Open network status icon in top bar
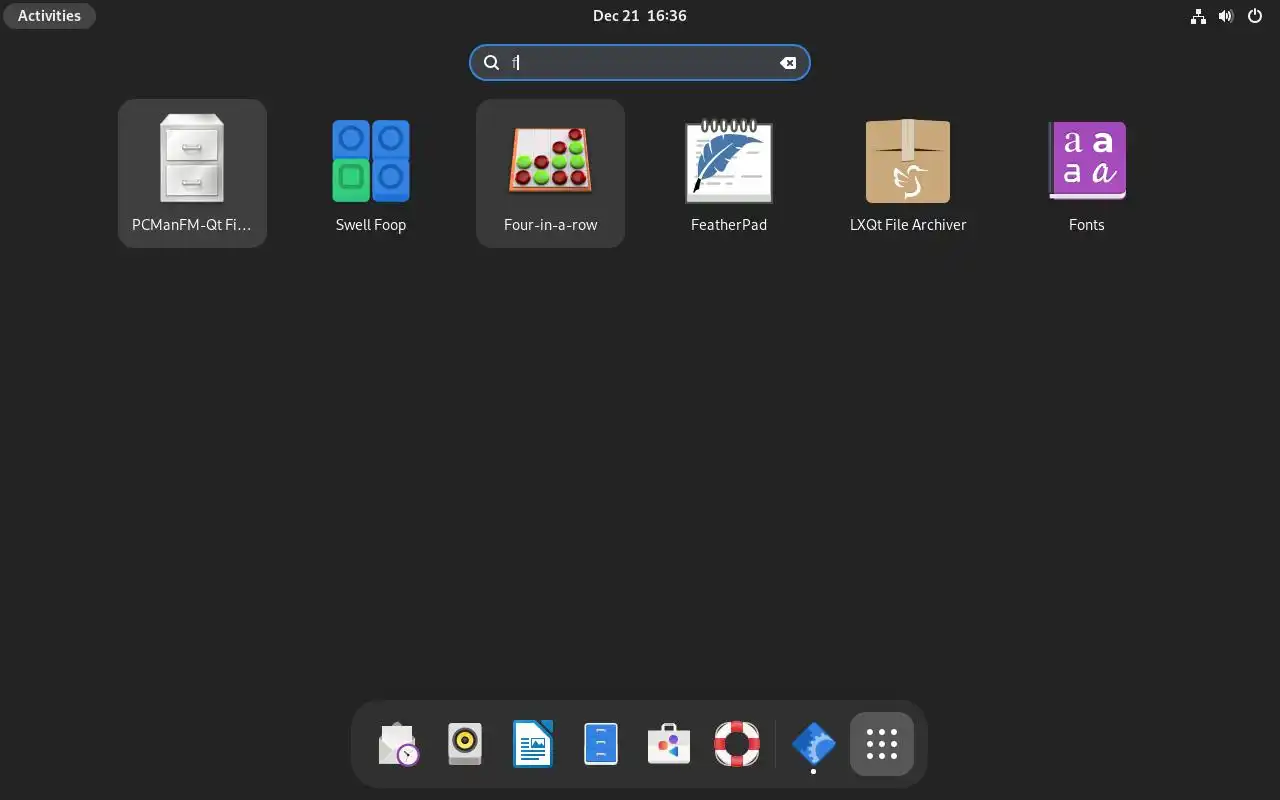 (x=1198, y=16)
